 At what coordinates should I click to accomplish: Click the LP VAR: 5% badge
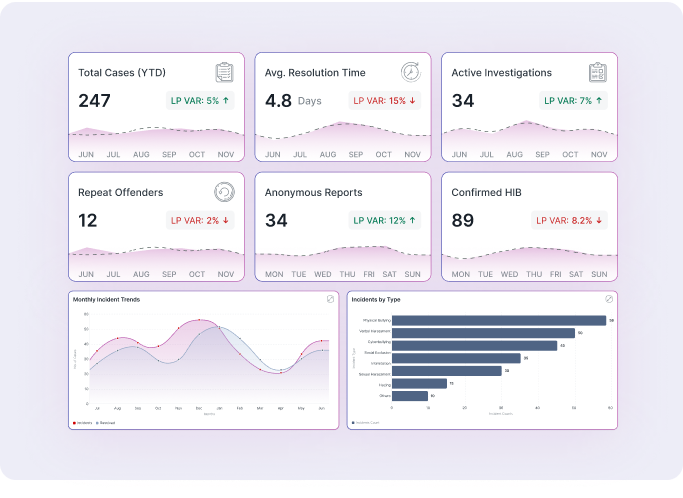(201, 100)
